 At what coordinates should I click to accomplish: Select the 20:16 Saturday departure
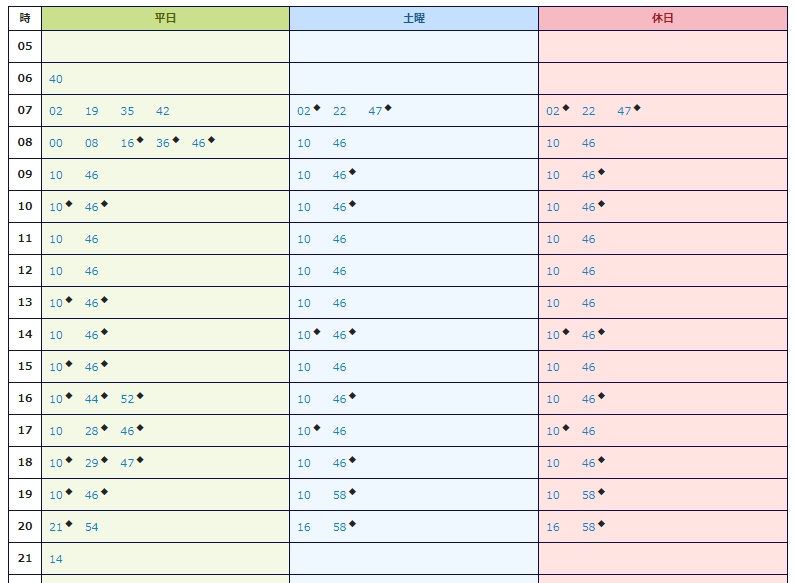tap(304, 528)
